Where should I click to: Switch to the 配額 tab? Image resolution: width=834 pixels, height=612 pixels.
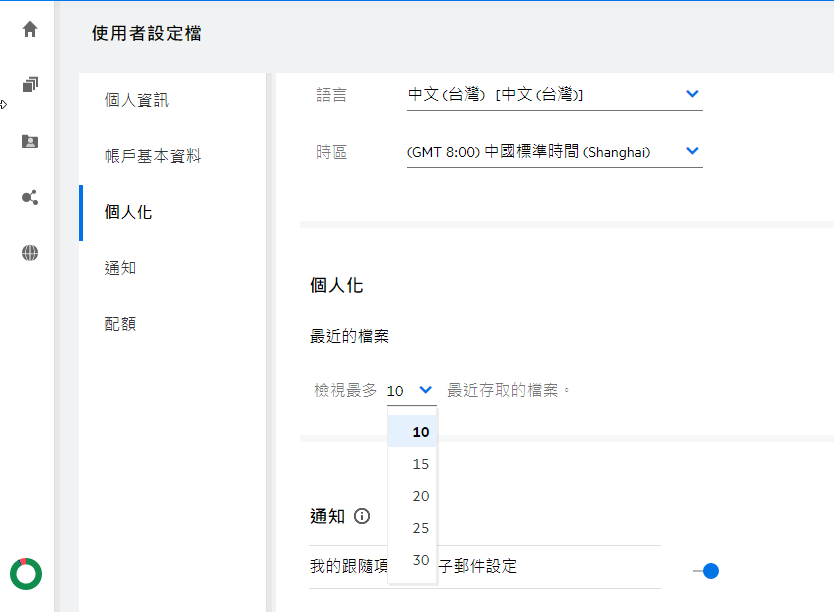tap(120, 324)
